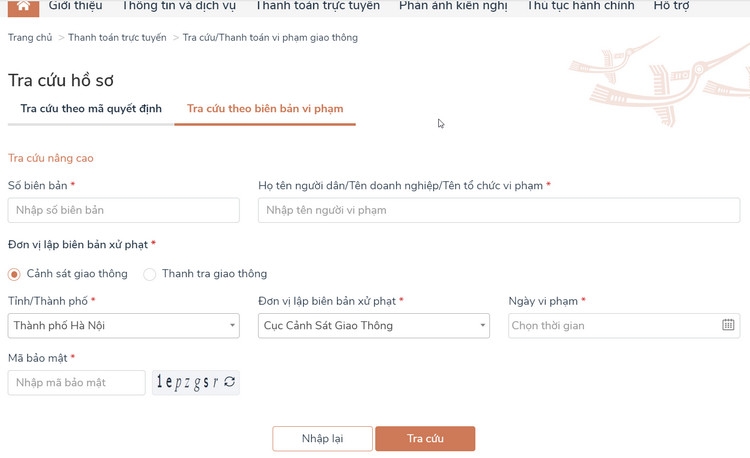Follow the Trang chủ breadcrumb link
Image resolution: width=750 pixels, height=458 pixels.
tap(30, 38)
